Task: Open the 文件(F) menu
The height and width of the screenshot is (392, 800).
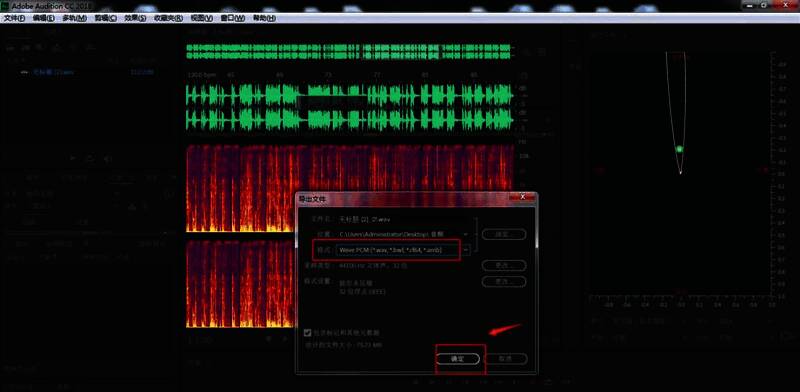Action: pyautogui.click(x=14, y=18)
